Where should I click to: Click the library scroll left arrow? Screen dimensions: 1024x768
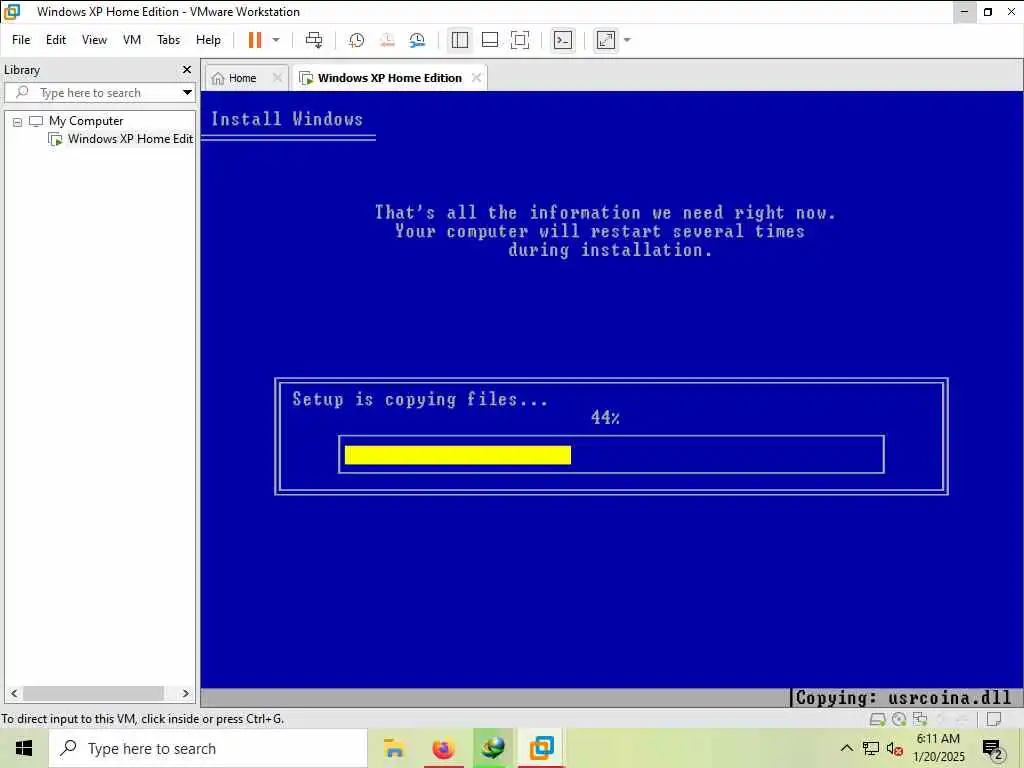[x=14, y=693]
